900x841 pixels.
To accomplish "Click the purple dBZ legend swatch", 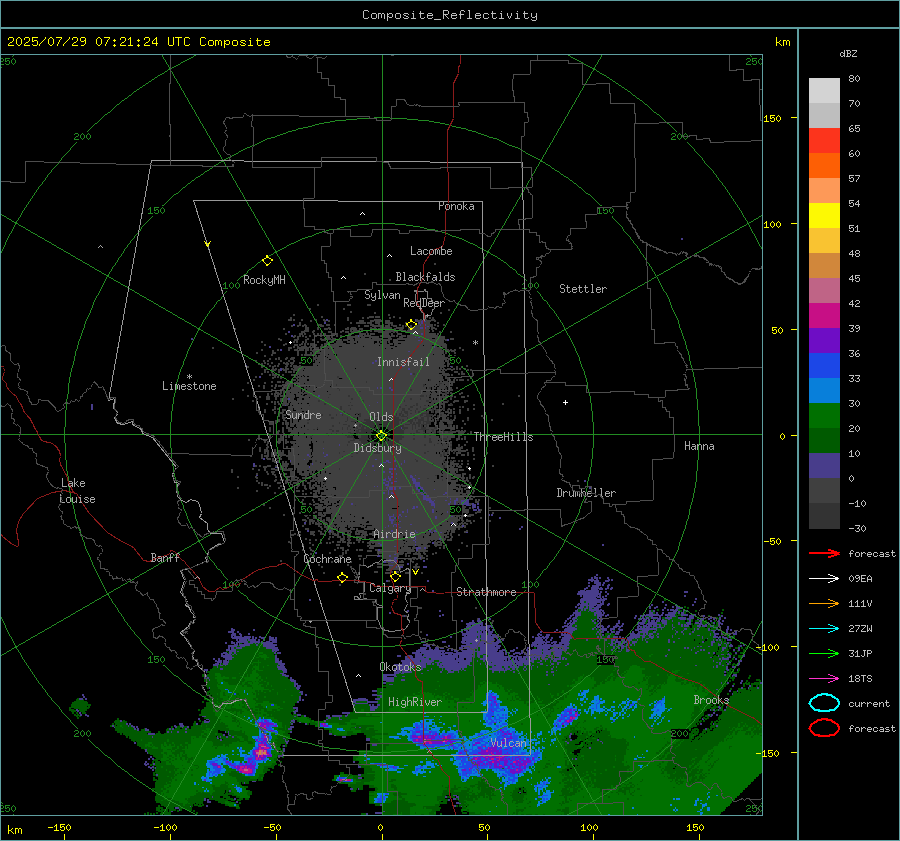I will point(824,340).
